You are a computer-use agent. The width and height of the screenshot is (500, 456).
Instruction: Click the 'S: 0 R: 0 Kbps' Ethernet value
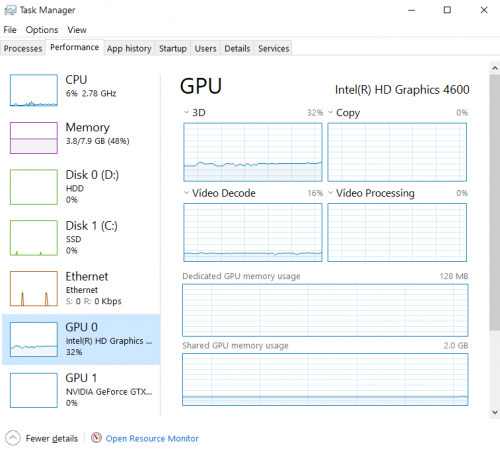click(94, 301)
